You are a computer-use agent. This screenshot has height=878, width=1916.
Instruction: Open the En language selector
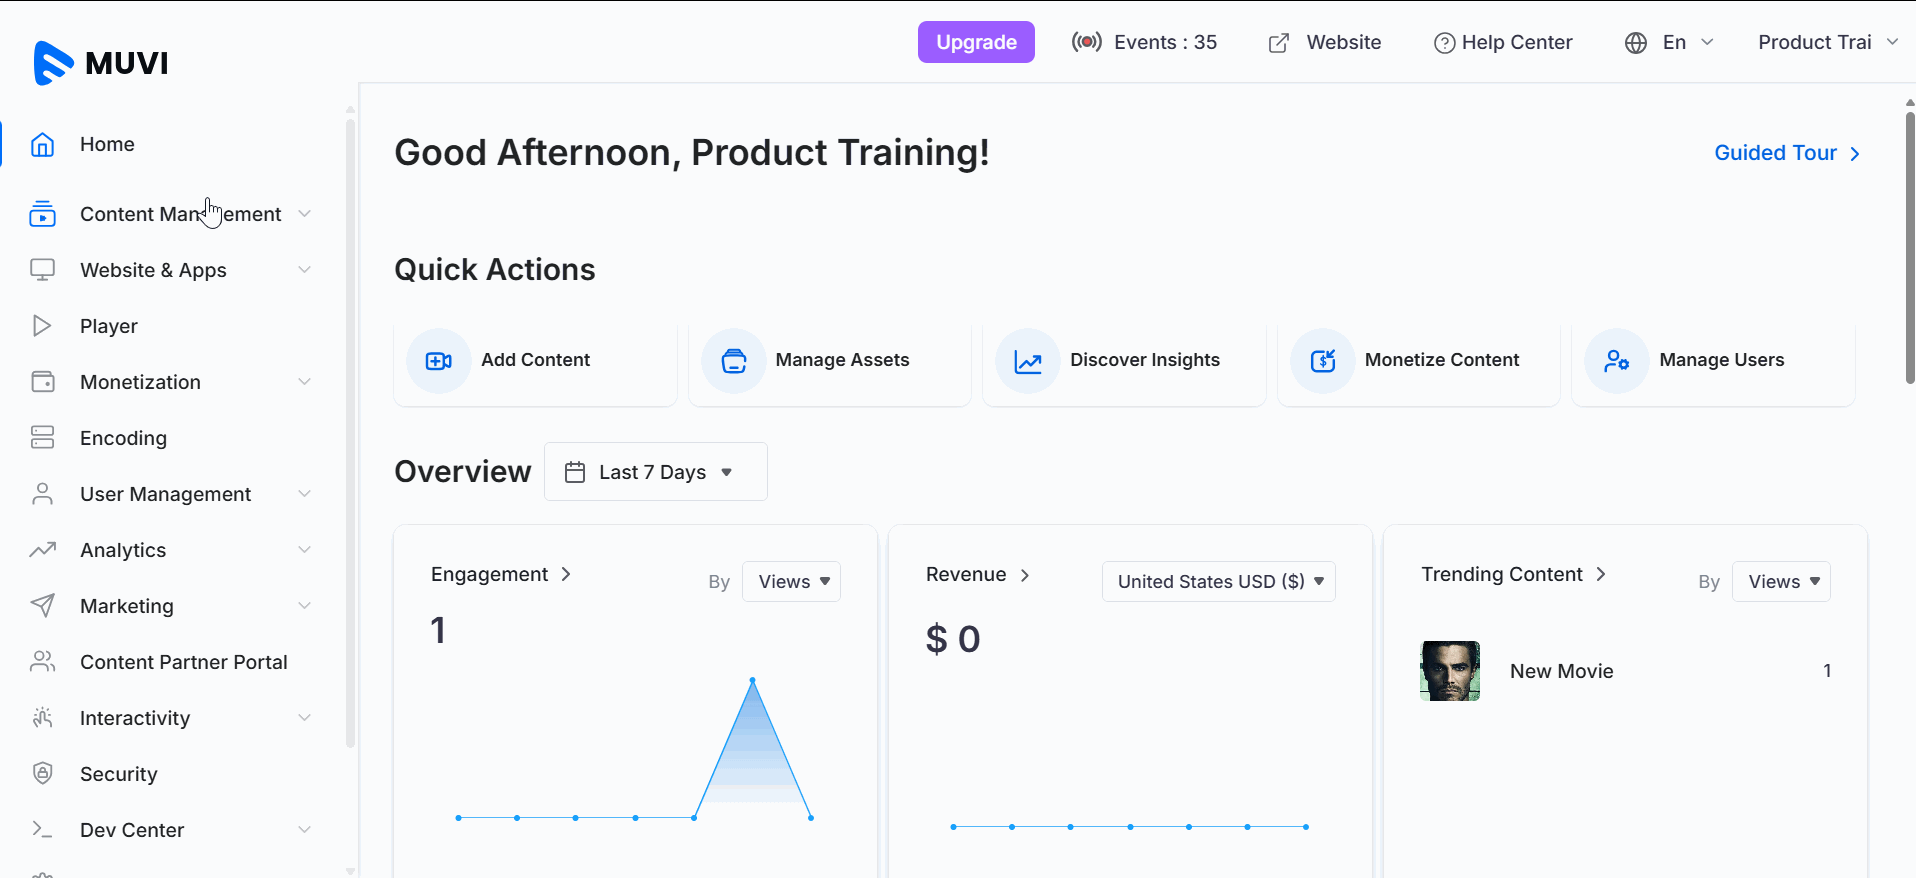point(1670,42)
